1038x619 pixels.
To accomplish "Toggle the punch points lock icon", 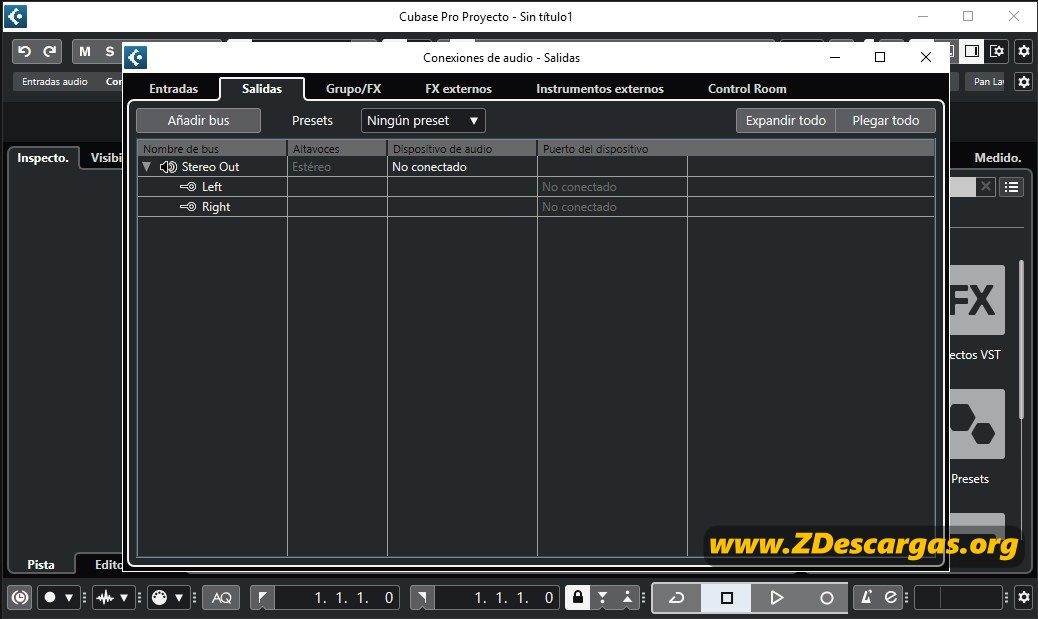I will click(577, 598).
